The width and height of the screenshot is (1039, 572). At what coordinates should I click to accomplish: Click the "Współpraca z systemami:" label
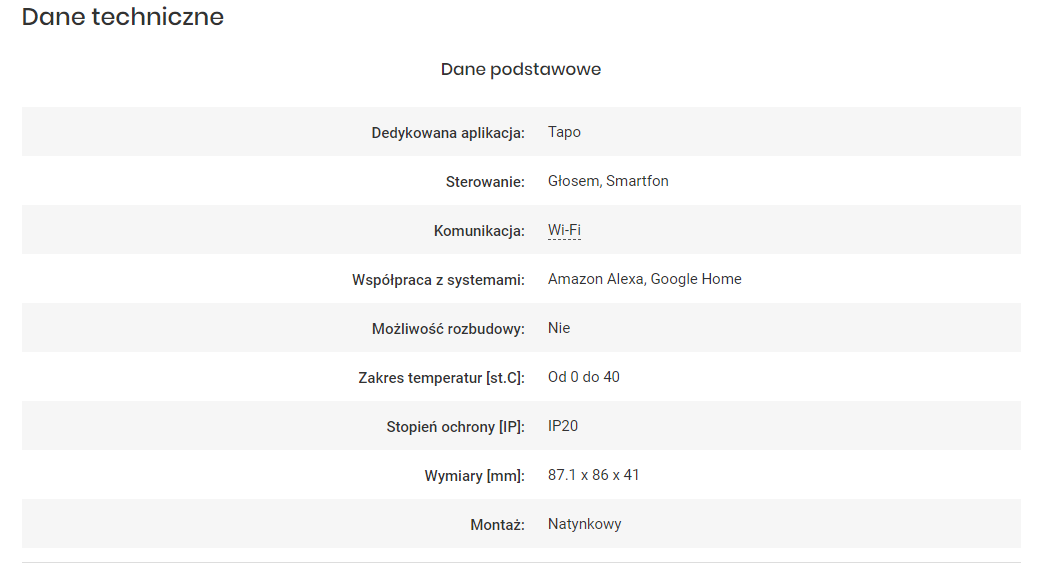coord(431,280)
